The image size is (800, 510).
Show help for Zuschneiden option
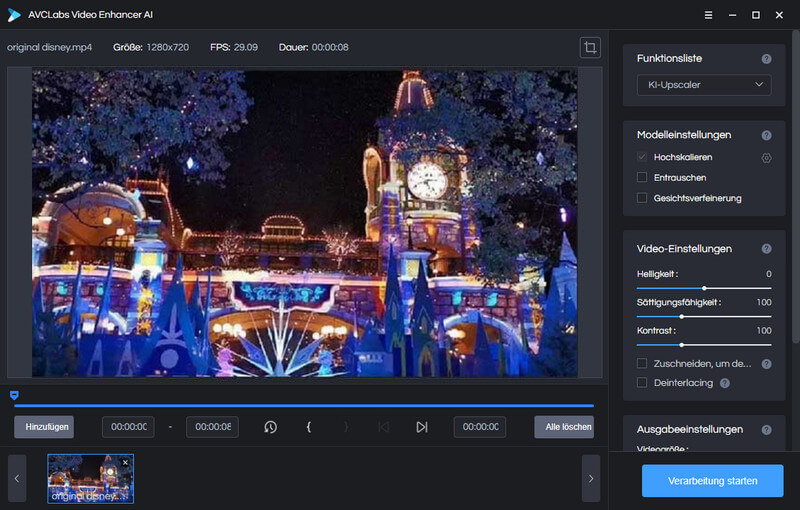coord(766,364)
